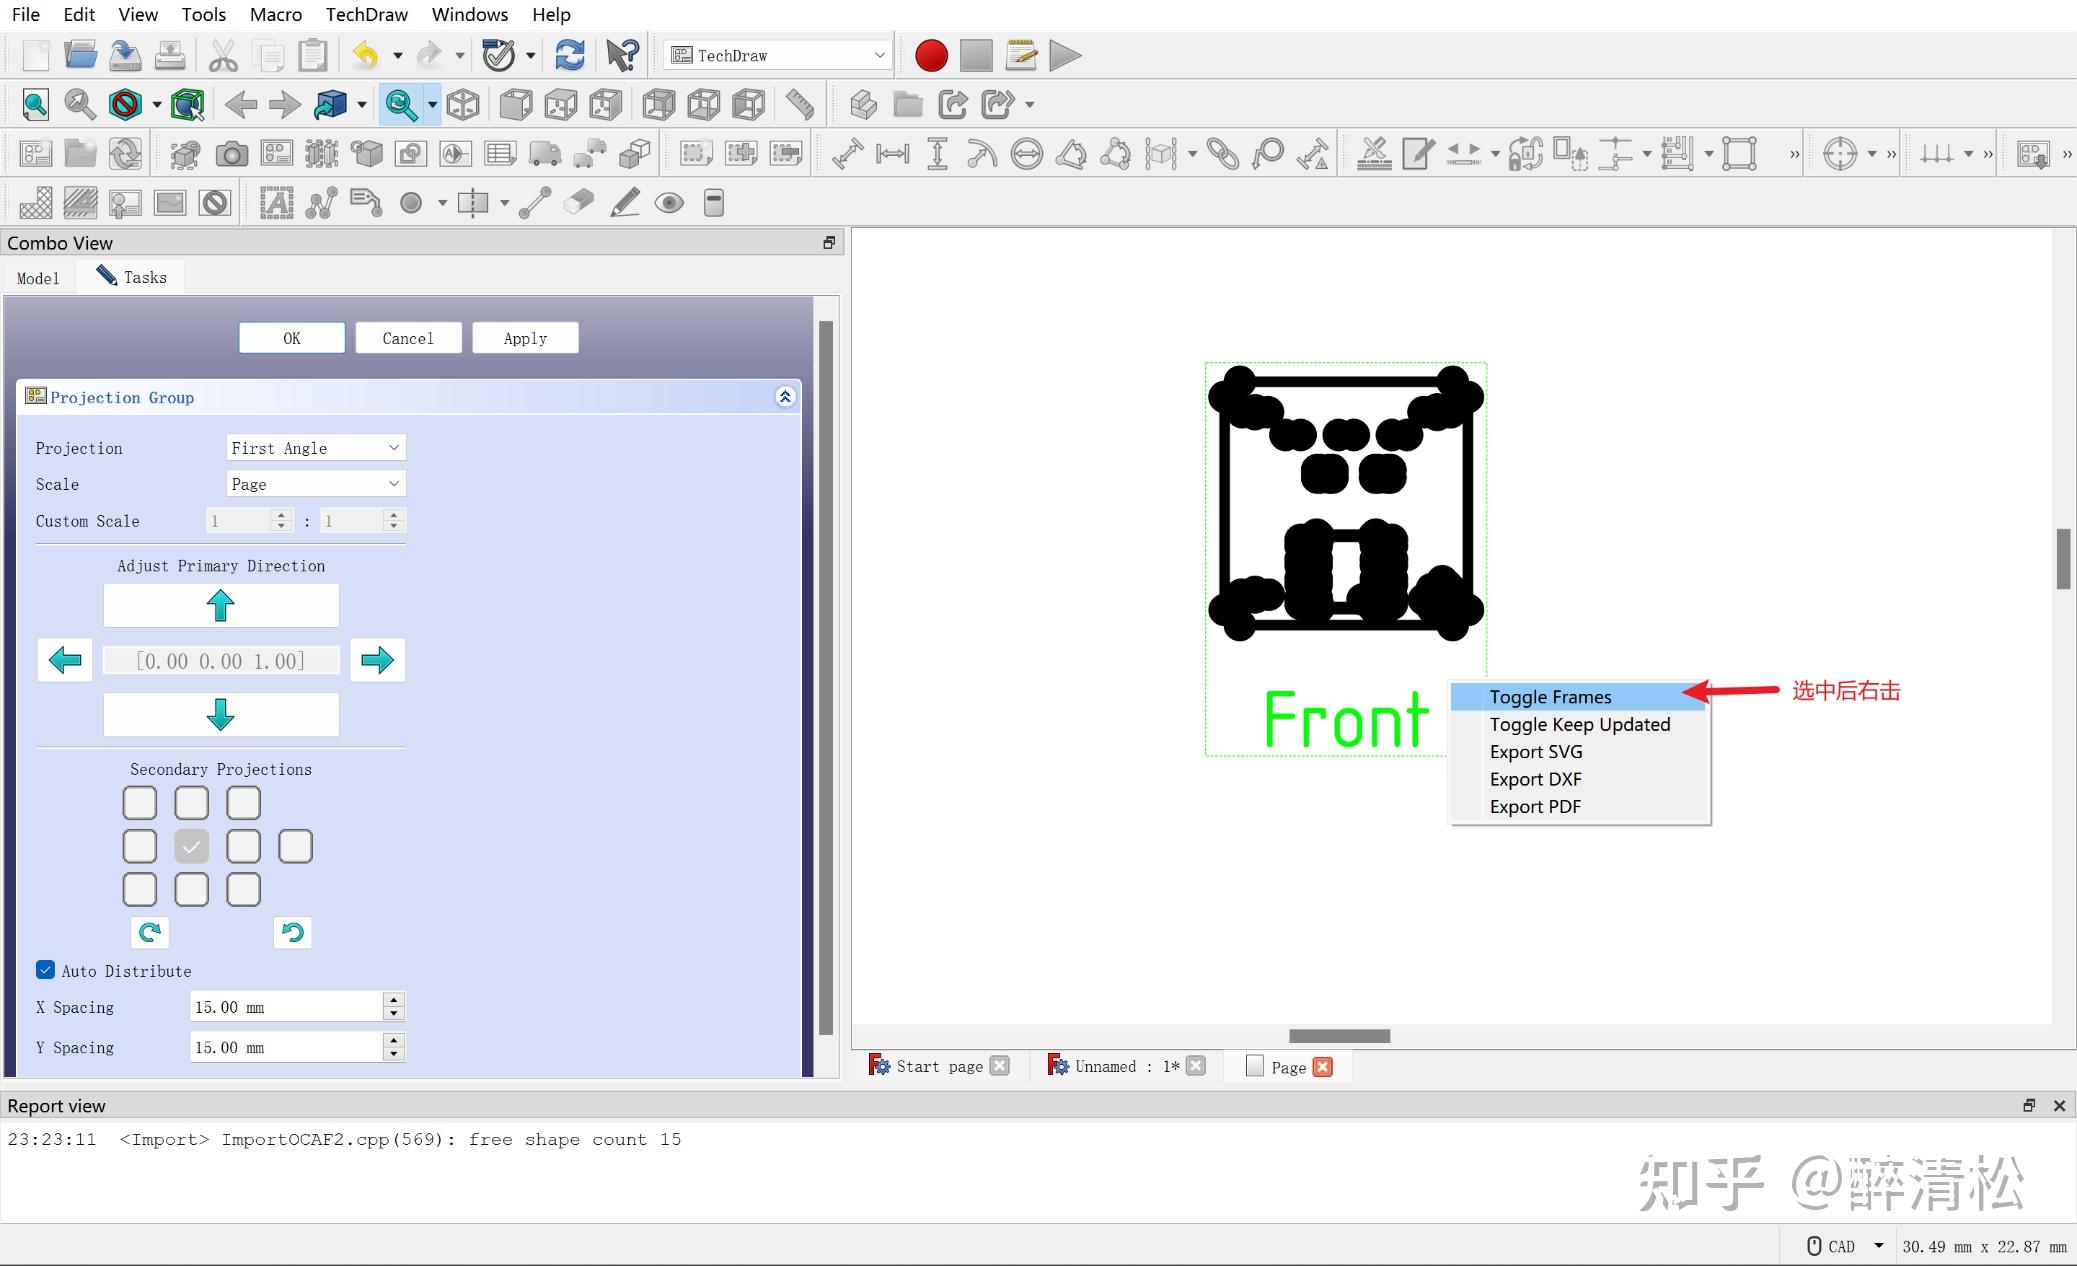2077x1266 pixels.
Task: Click the What's This help icon
Action: tap(622, 56)
